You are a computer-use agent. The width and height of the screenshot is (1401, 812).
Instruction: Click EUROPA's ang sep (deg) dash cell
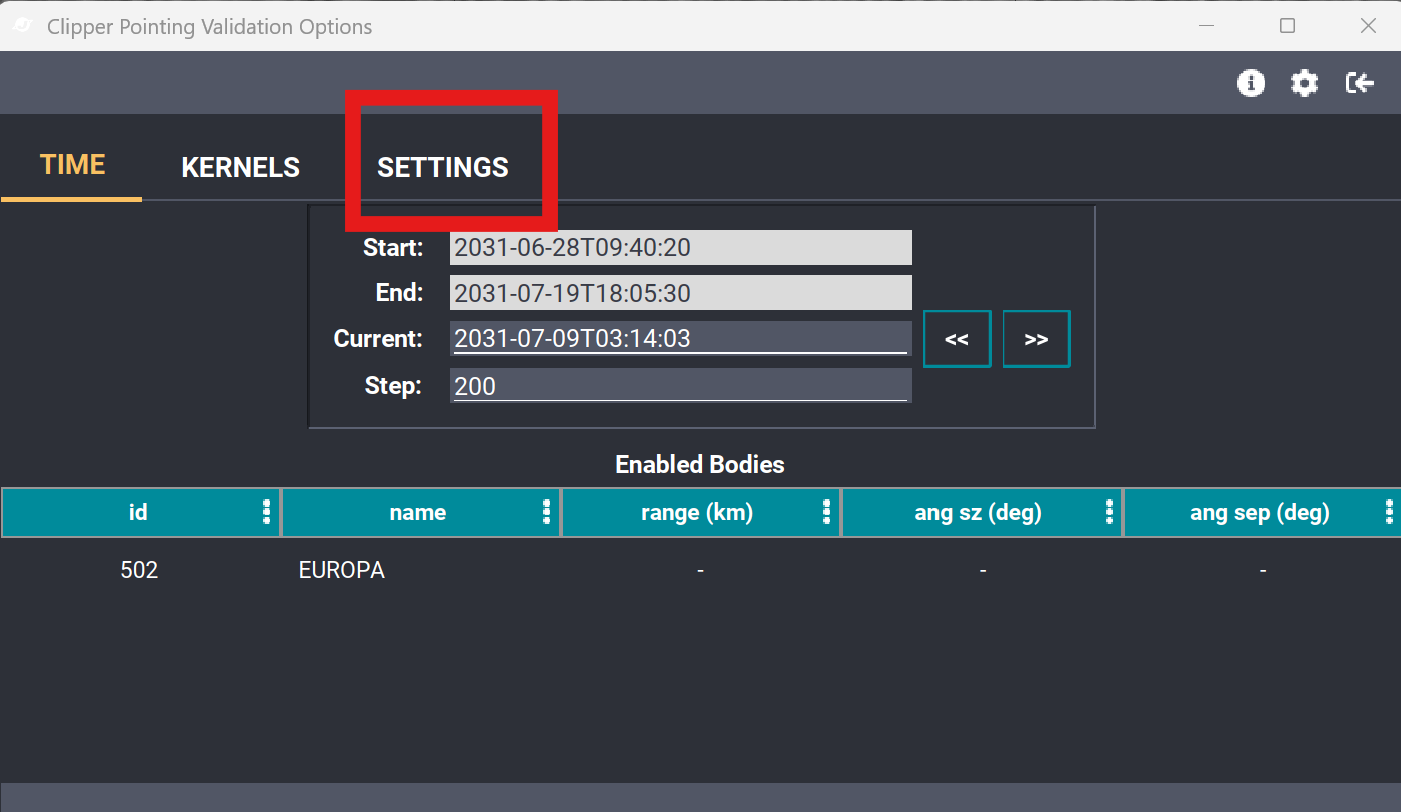coord(1263,570)
